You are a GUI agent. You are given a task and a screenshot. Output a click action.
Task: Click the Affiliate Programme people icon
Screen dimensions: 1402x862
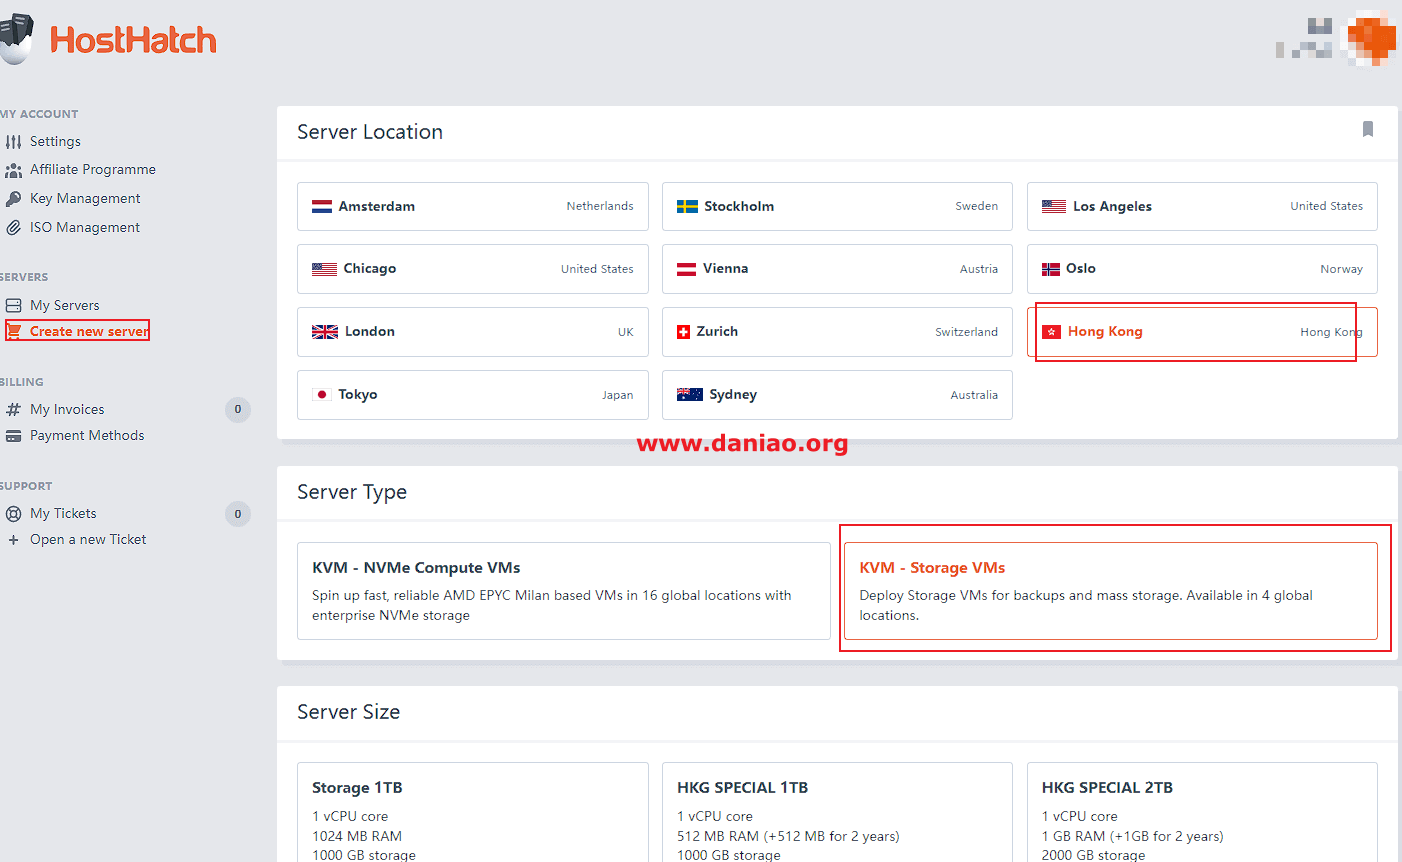click(13, 170)
